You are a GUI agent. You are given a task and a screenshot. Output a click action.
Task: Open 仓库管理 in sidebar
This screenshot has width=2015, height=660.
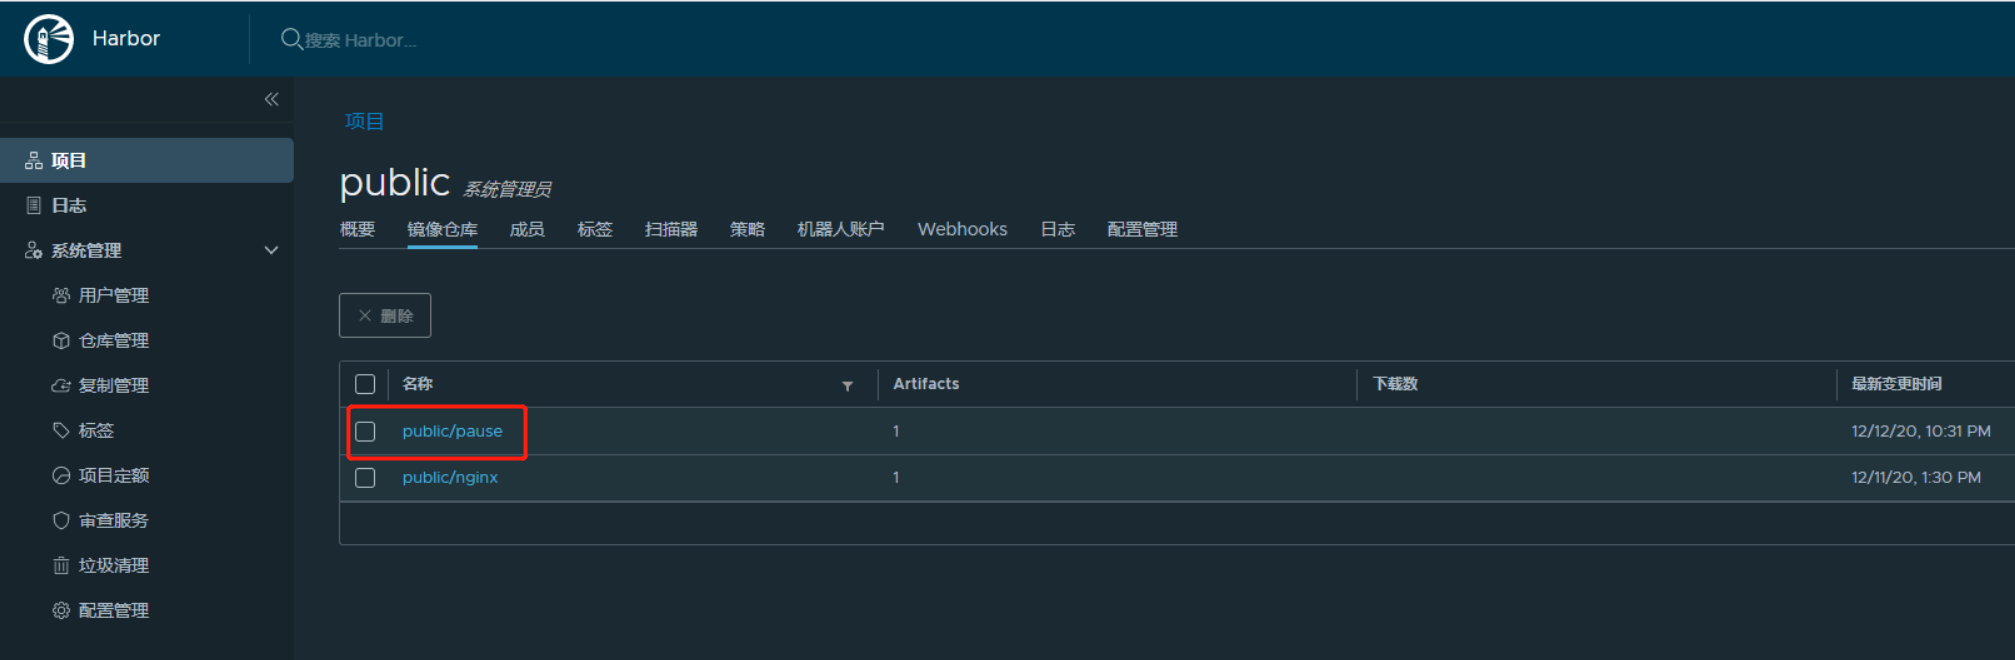(114, 341)
